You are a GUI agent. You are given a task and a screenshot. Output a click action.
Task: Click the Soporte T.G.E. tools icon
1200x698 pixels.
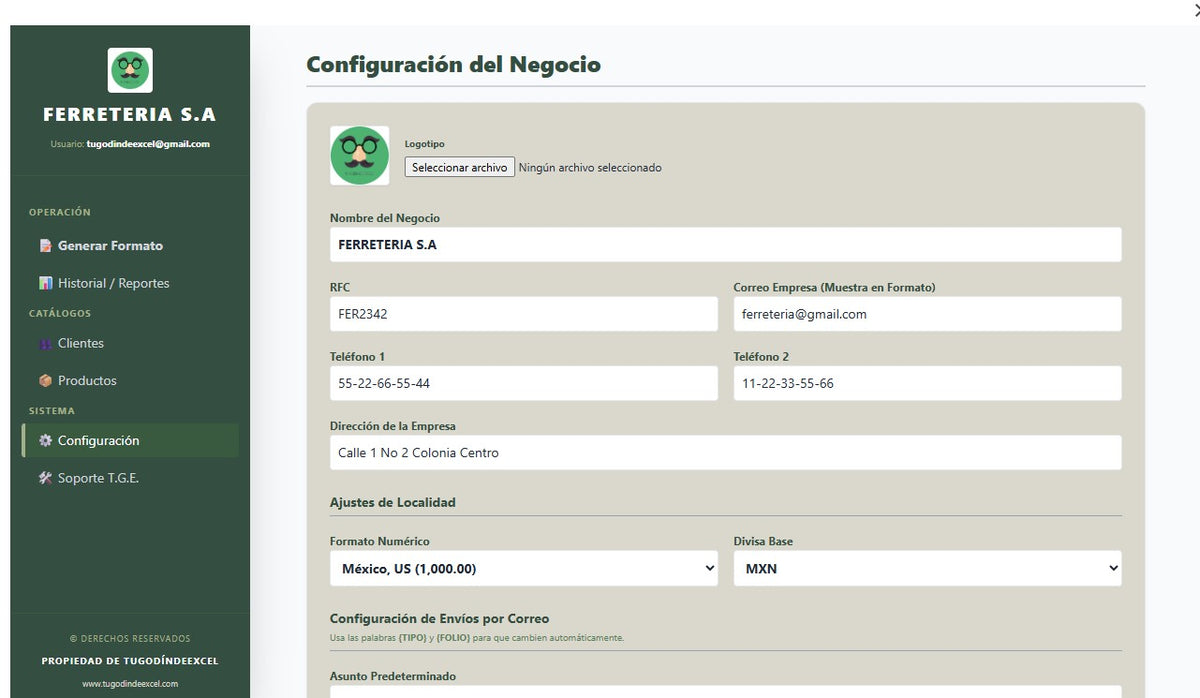(45, 478)
